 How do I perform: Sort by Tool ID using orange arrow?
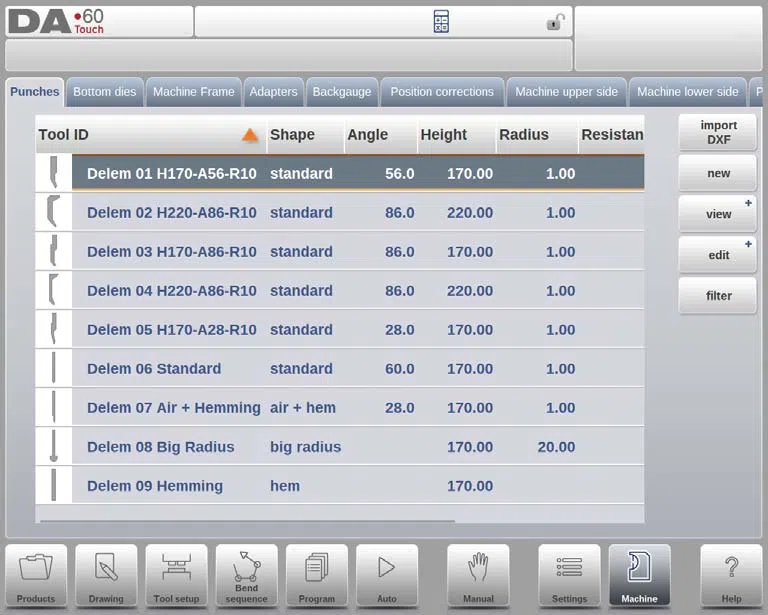pos(250,135)
